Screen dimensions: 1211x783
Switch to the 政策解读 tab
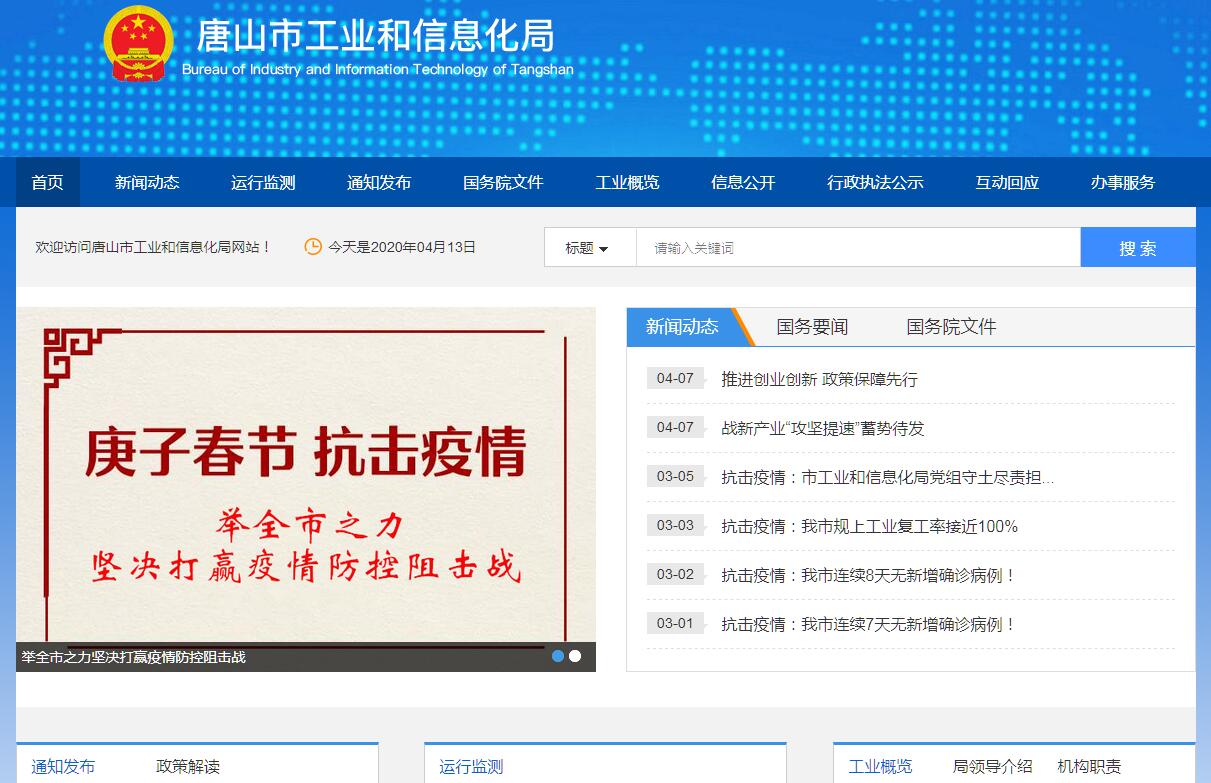click(x=188, y=767)
